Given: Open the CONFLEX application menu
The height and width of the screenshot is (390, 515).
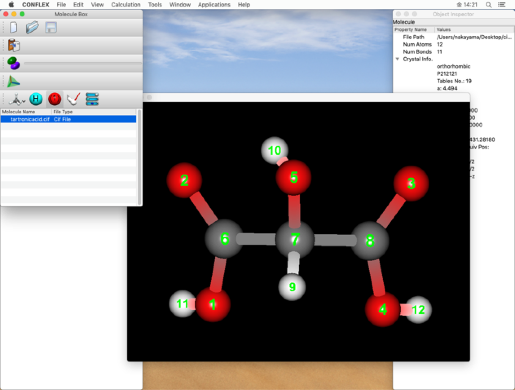Looking at the screenshot, I should (36, 5).
